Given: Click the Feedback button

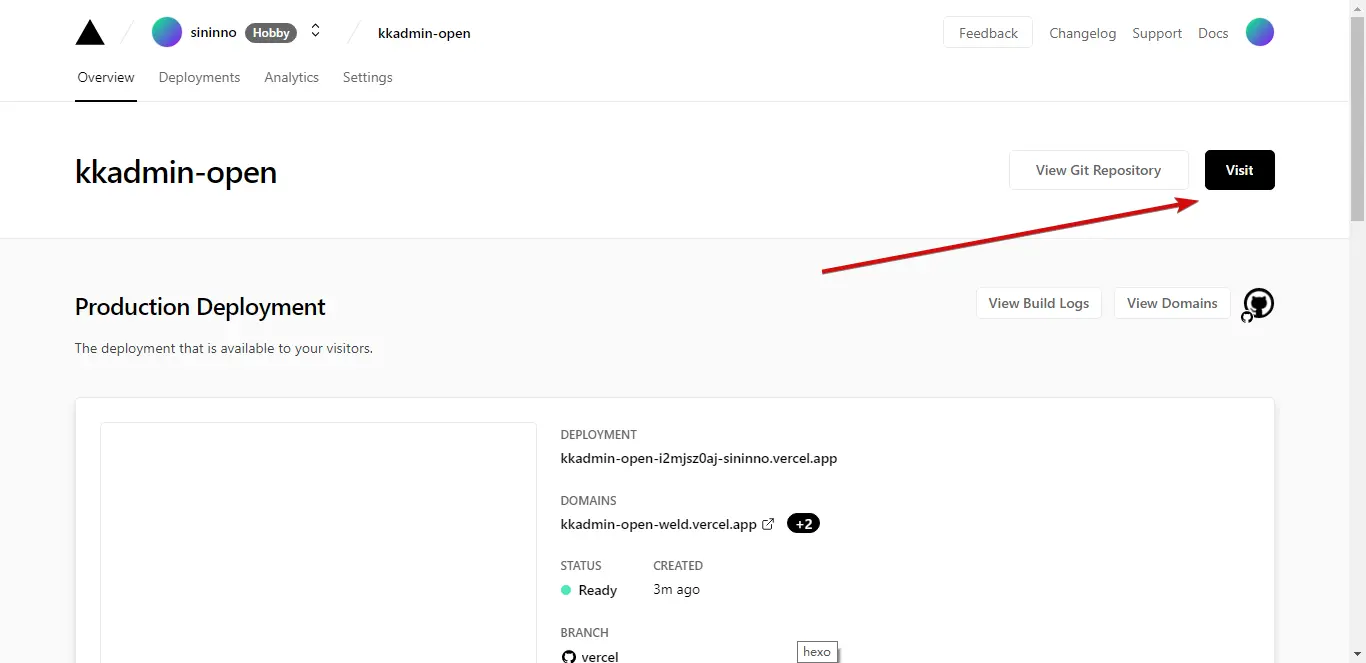Looking at the screenshot, I should coord(988,33).
